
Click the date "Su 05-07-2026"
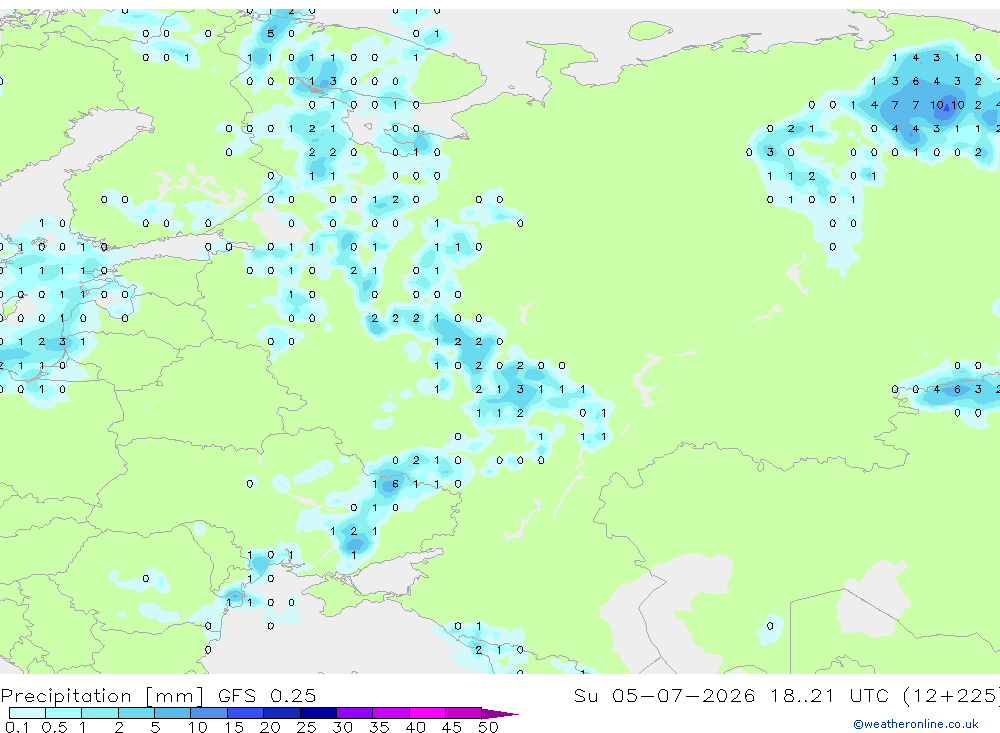point(665,695)
